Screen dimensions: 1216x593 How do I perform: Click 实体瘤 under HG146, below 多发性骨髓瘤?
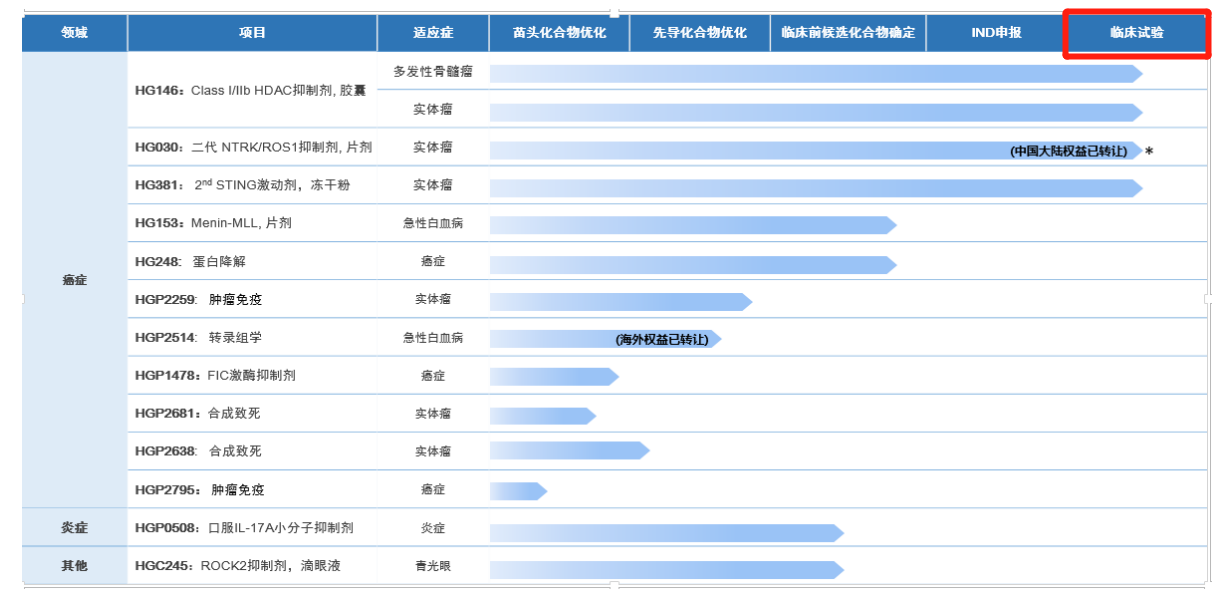pos(433,109)
